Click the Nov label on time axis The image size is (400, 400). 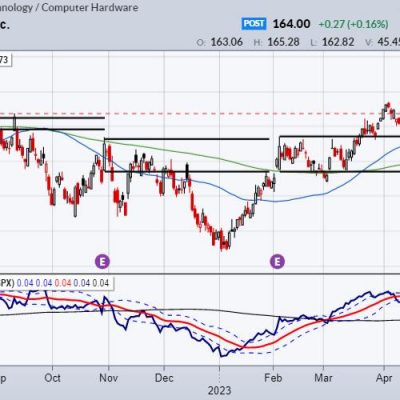coord(109,378)
